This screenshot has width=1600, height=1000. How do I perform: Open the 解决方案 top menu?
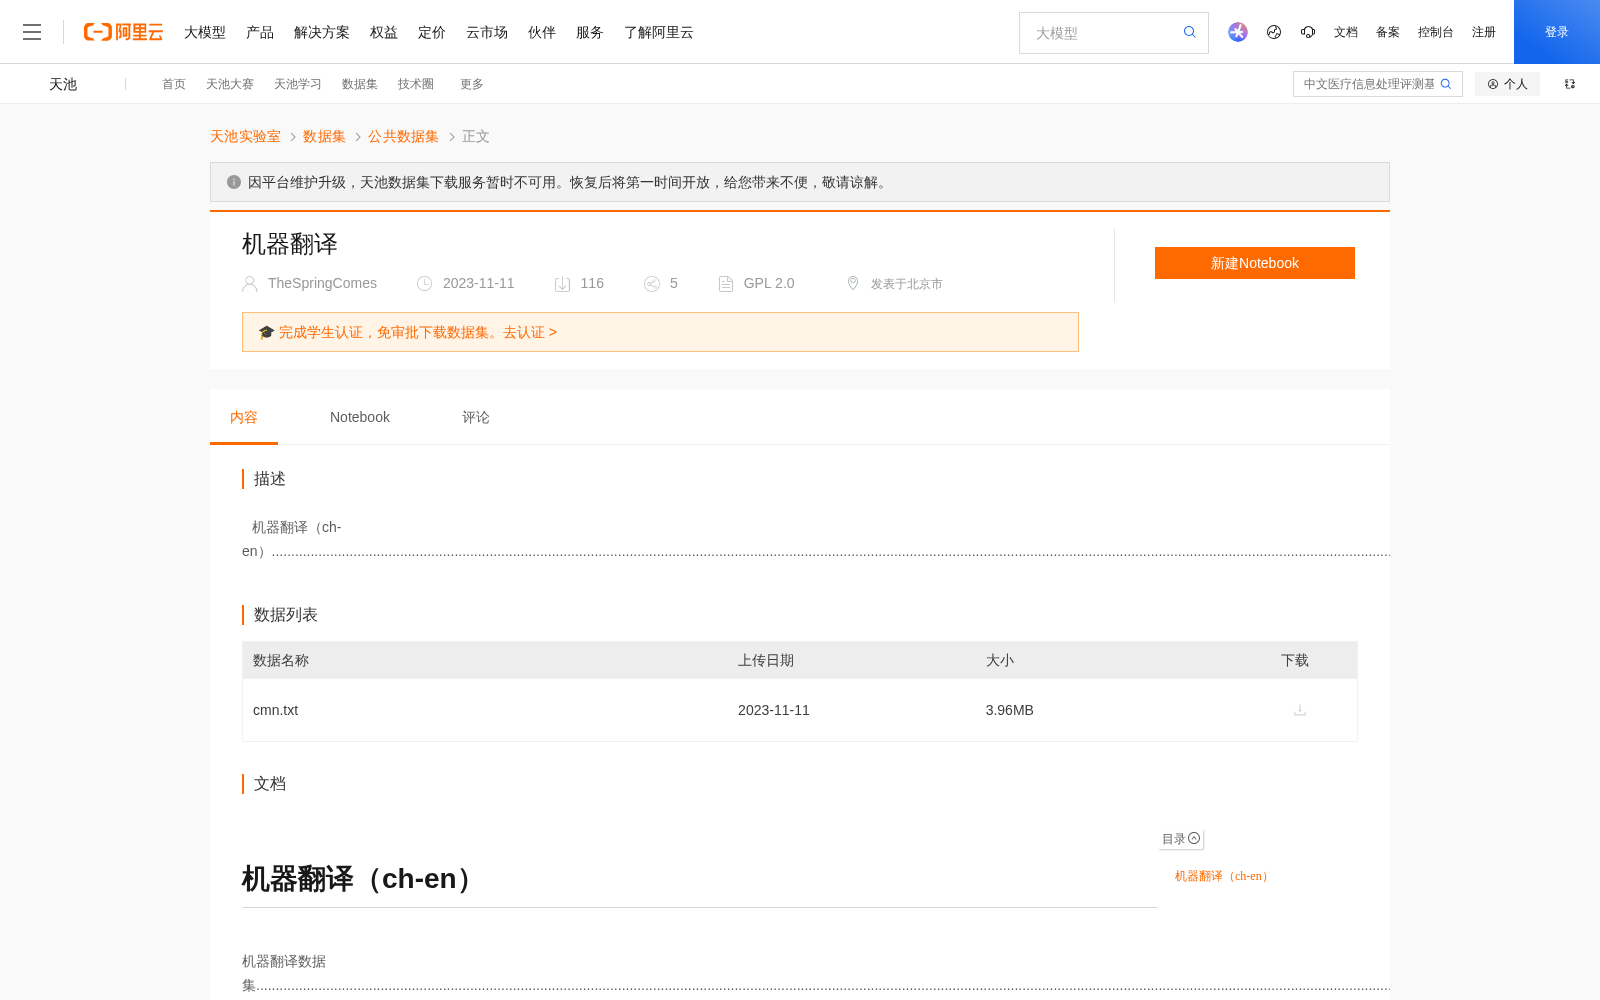tap(322, 32)
